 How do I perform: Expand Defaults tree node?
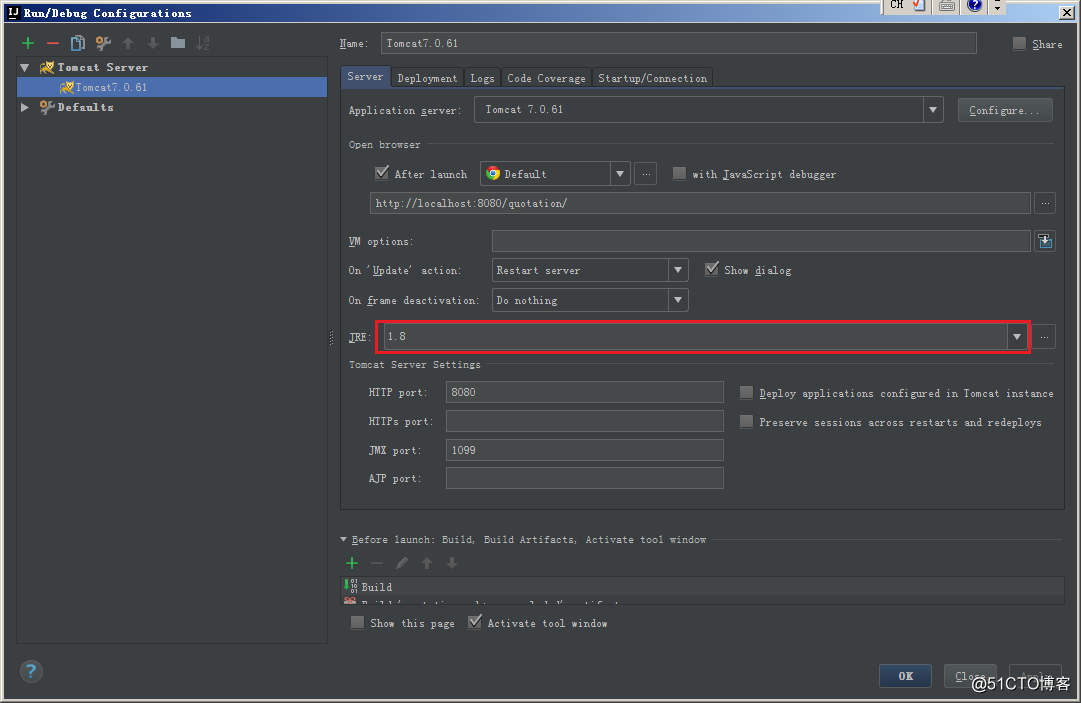(x=25, y=108)
